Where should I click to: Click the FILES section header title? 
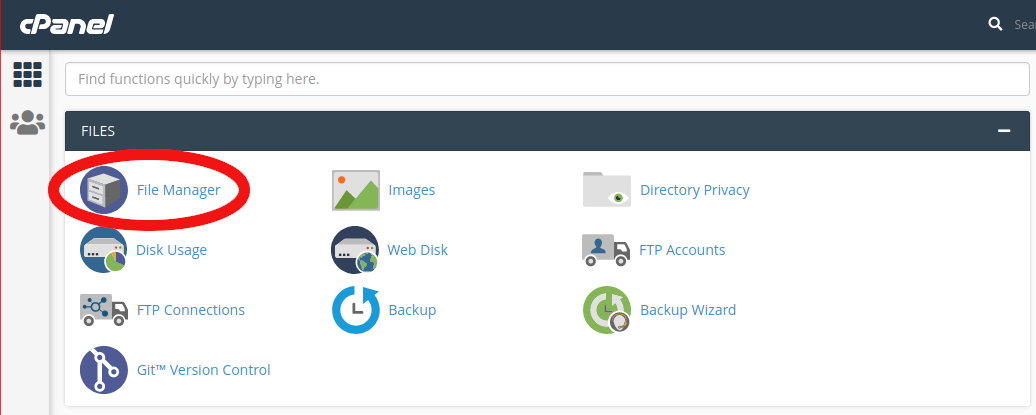click(98, 131)
